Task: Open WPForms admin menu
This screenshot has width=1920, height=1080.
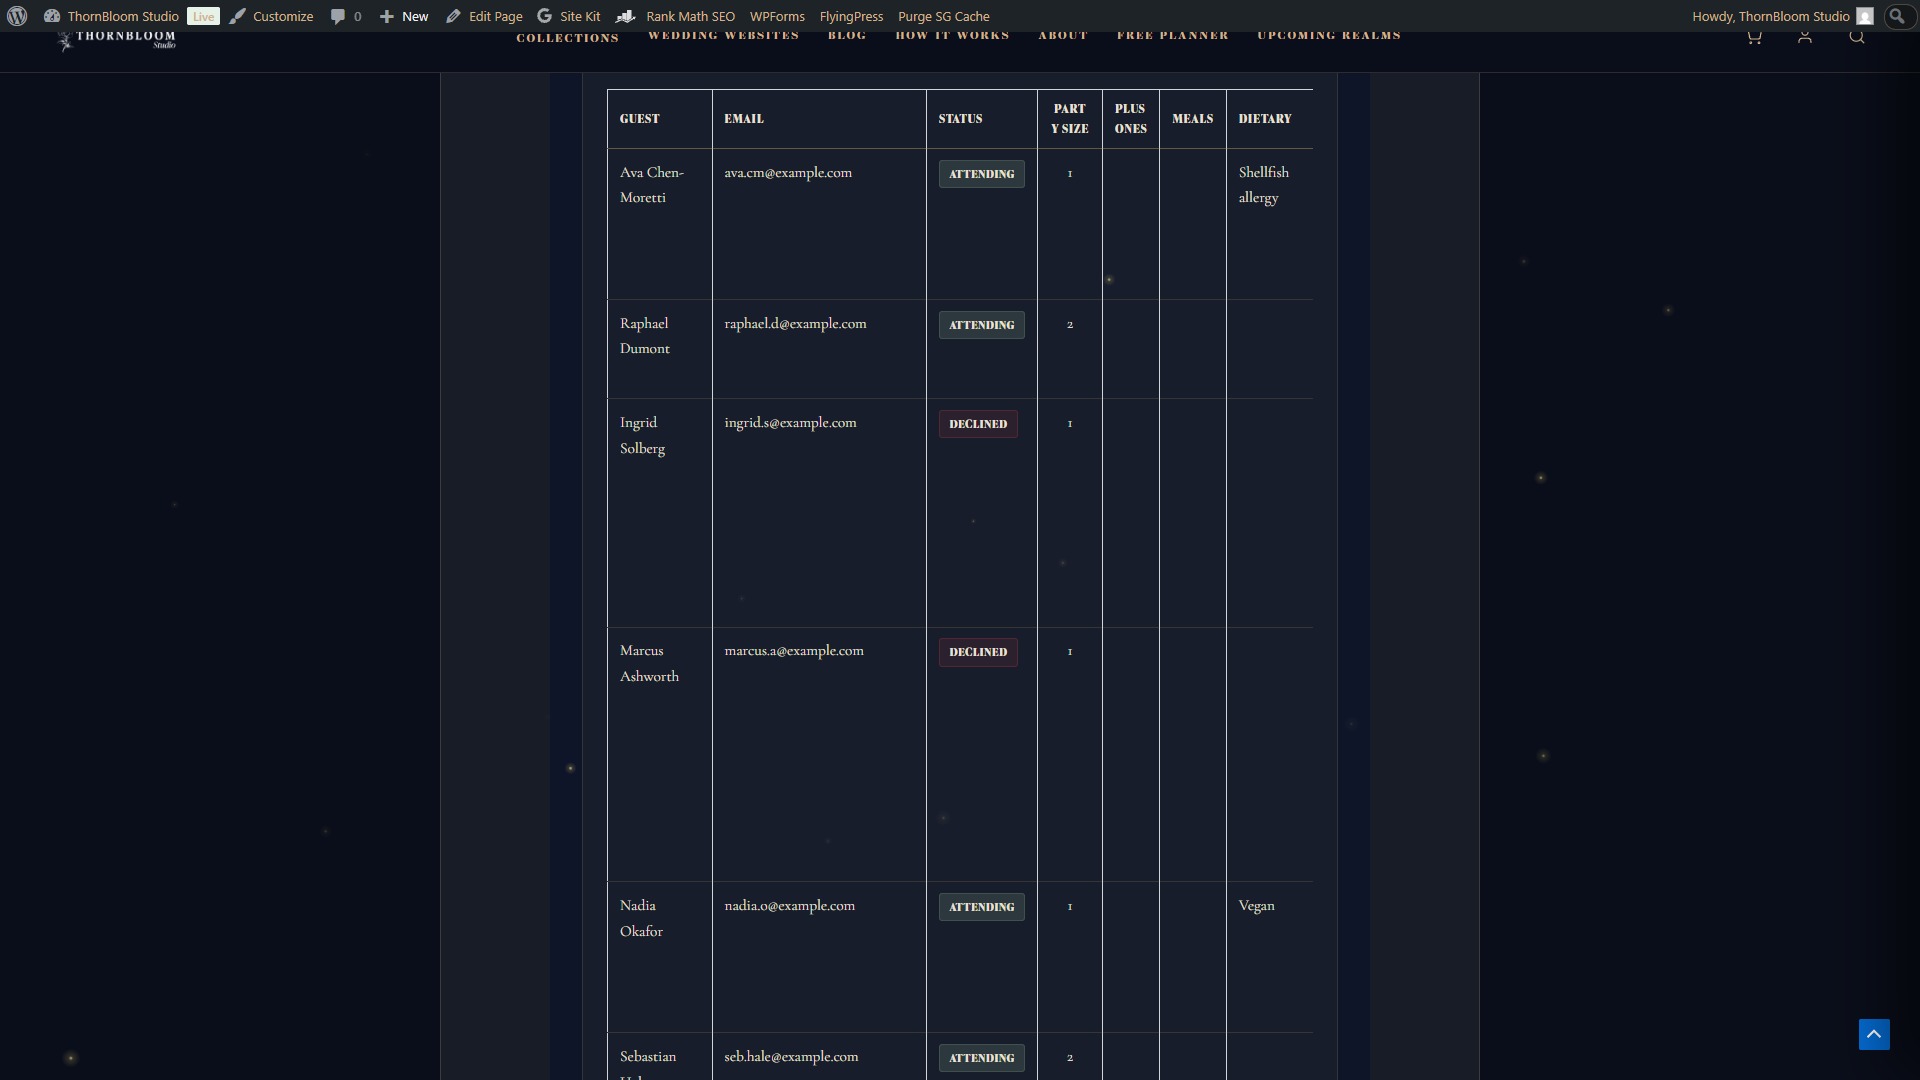Action: pyautogui.click(x=777, y=16)
